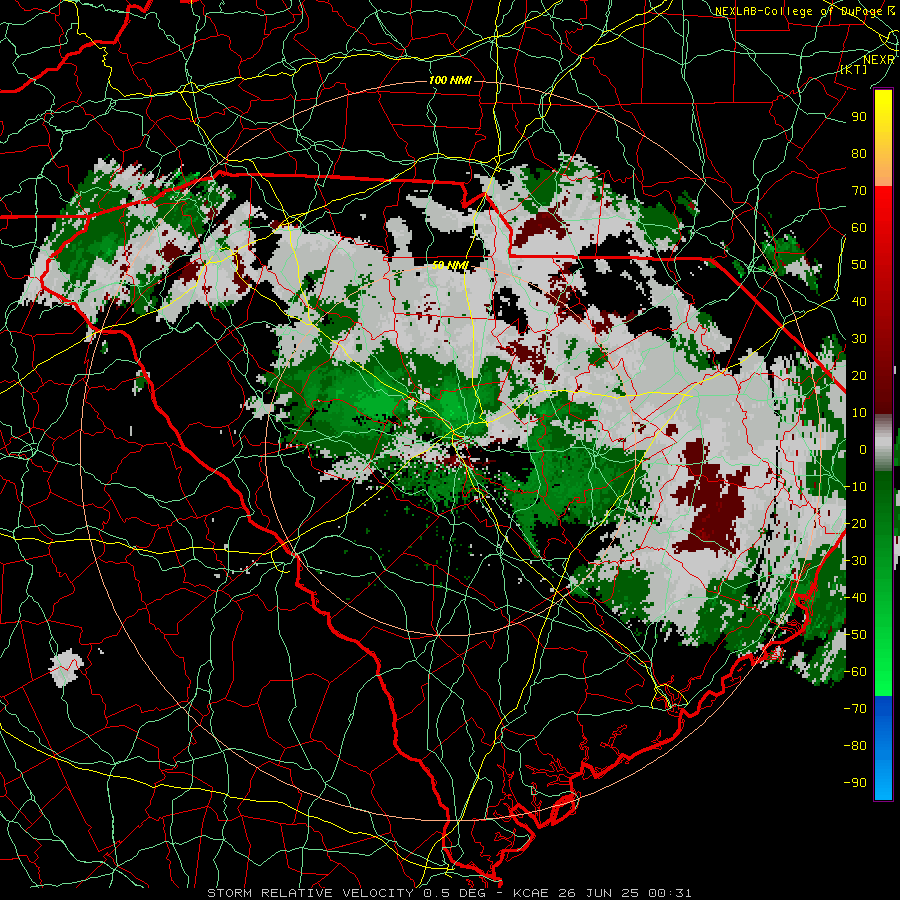The image size is (900, 900).
Task: Click the 10 value on the velocity scale
Action: (859, 413)
